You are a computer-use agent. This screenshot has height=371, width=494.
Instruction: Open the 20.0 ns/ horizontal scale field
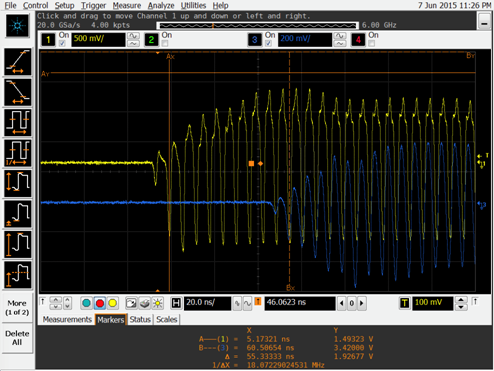point(207,303)
